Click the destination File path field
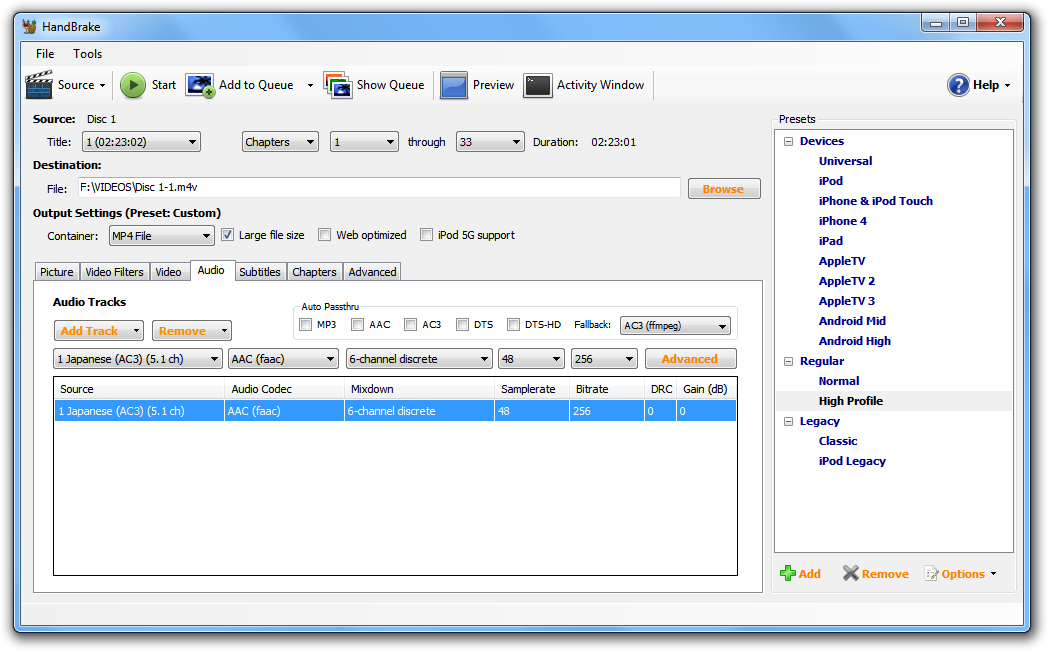 coord(379,187)
